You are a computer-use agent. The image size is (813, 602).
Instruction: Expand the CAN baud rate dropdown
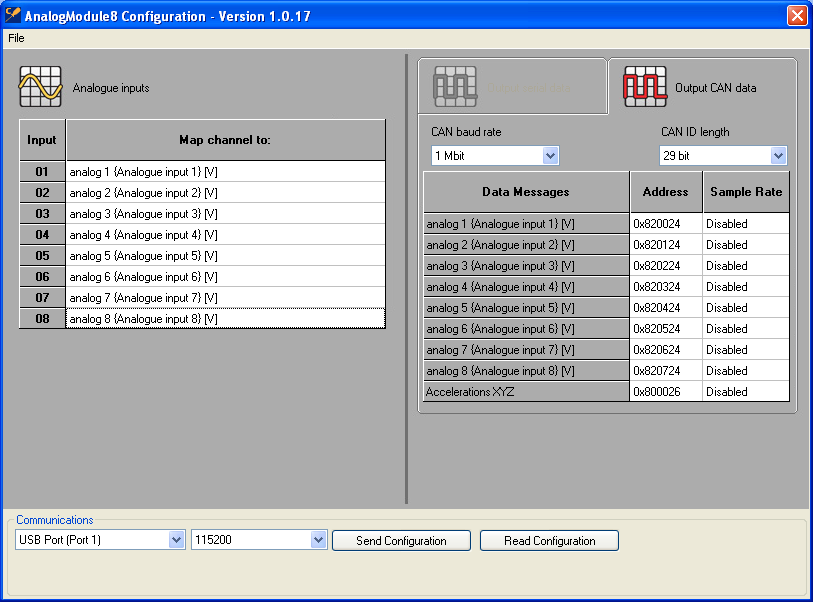[550, 156]
